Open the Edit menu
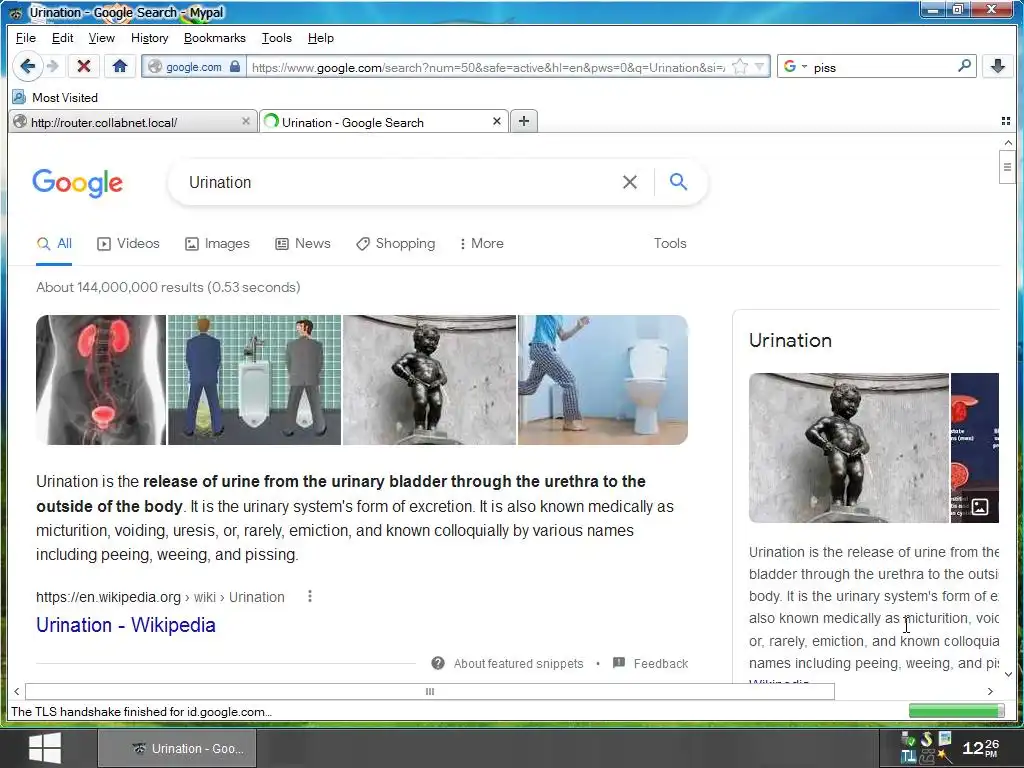1024x768 pixels. (x=62, y=38)
